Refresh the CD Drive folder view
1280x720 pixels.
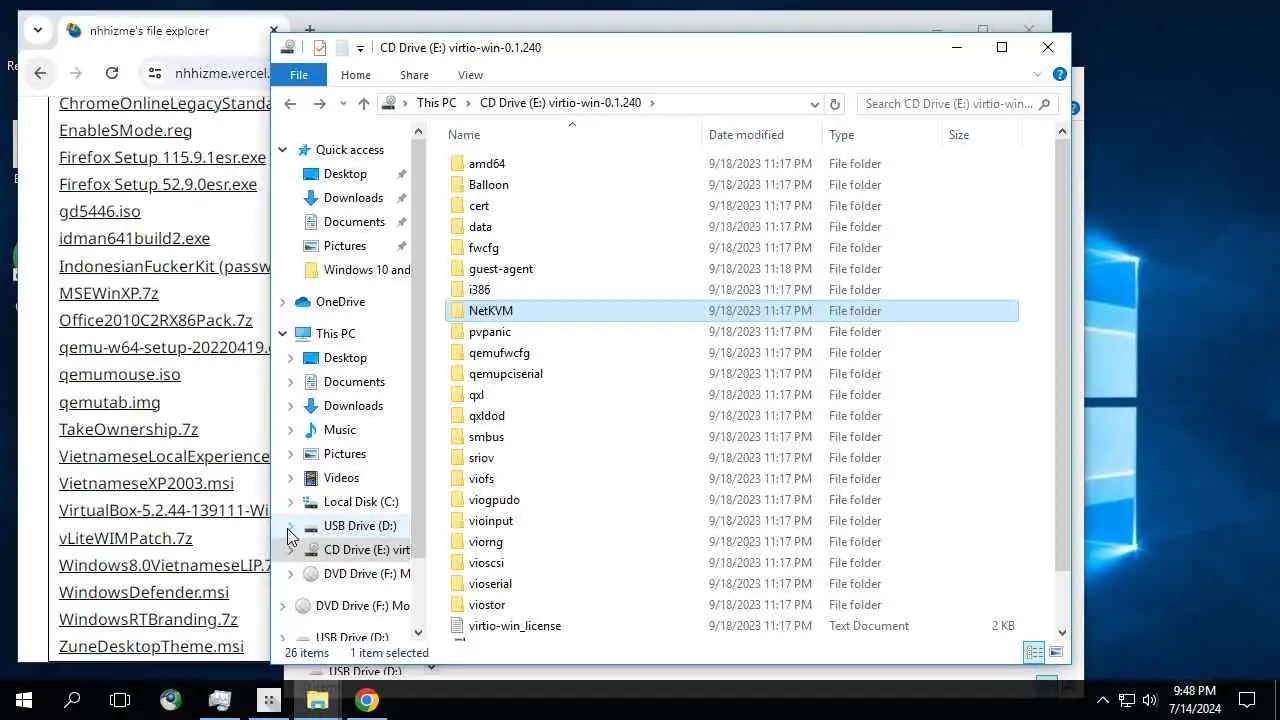click(x=835, y=103)
